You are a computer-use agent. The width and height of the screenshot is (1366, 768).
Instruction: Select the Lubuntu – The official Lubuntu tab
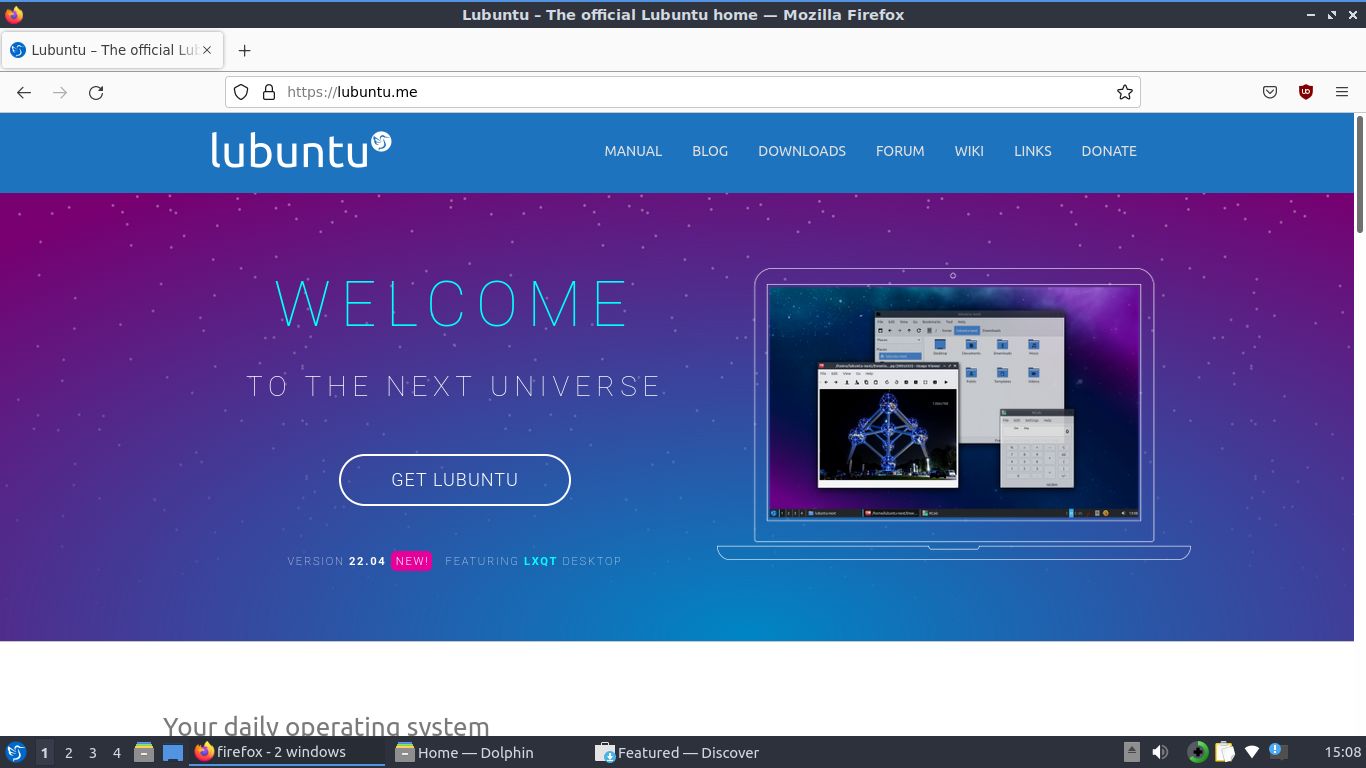pyautogui.click(x=112, y=50)
